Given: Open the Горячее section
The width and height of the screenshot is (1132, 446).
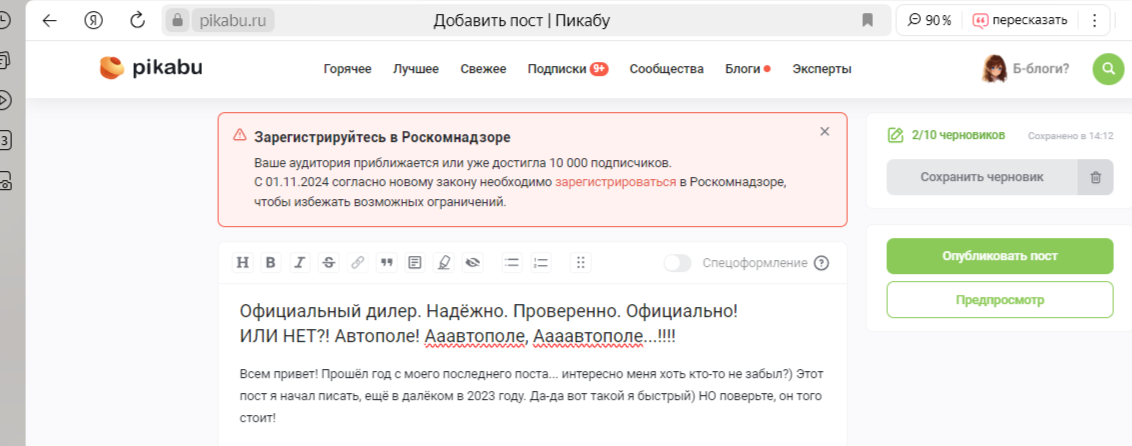Looking at the screenshot, I should point(347,69).
